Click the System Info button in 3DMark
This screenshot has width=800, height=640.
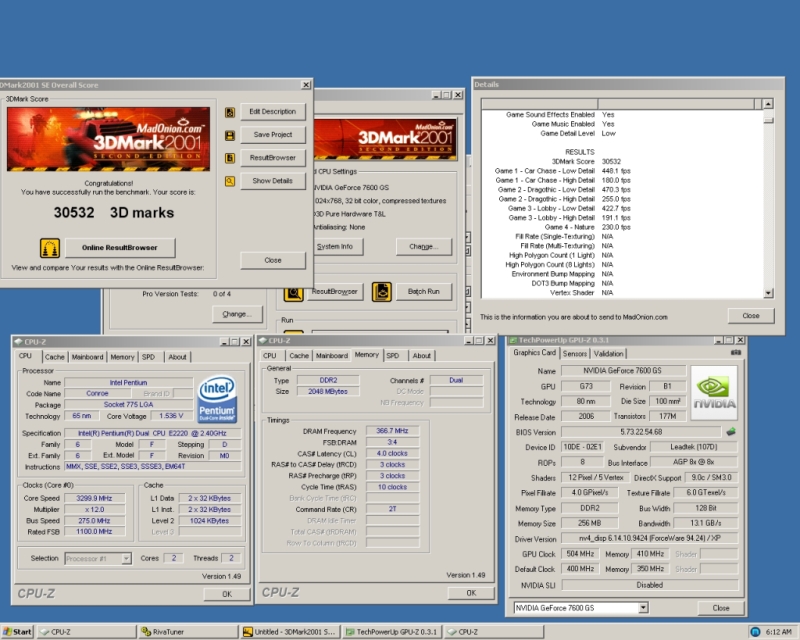pyautogui.click(x=335, y=247)
